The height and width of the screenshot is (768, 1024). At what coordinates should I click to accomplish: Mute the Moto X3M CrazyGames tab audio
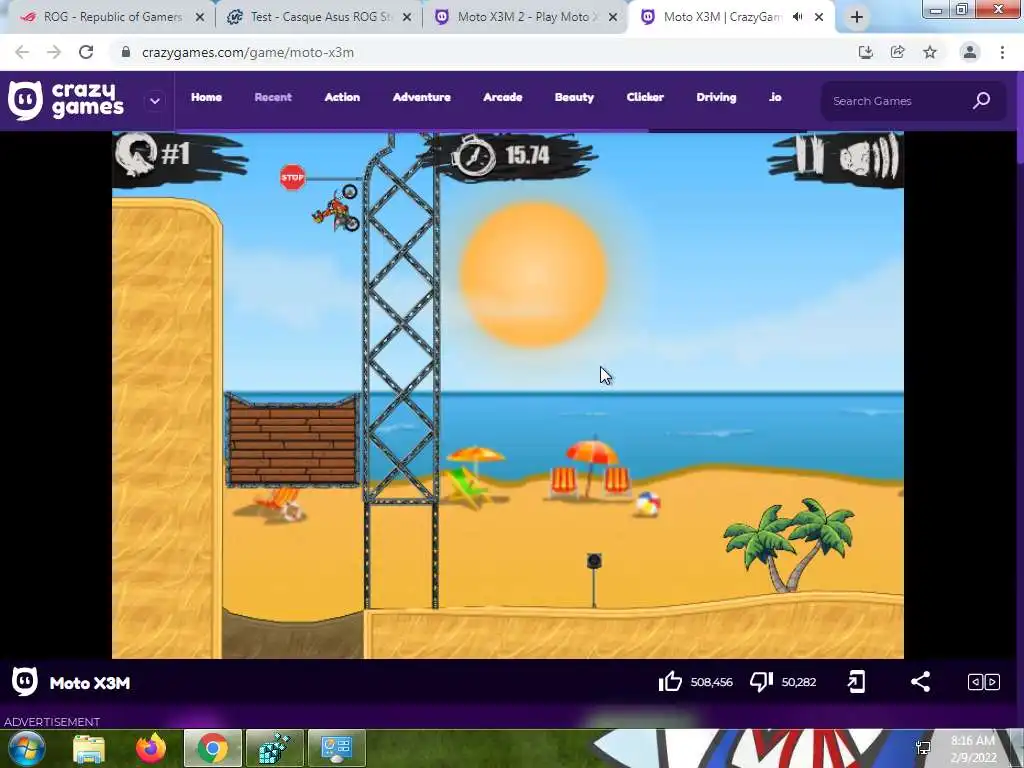[797, 17]
